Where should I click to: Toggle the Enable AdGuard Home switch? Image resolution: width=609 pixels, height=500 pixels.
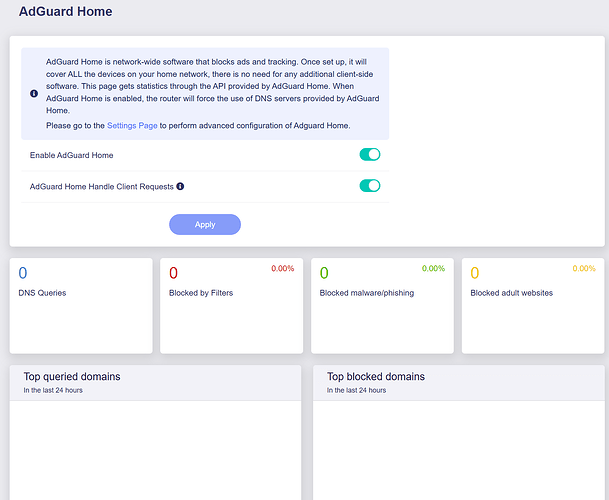pos(369,155)
